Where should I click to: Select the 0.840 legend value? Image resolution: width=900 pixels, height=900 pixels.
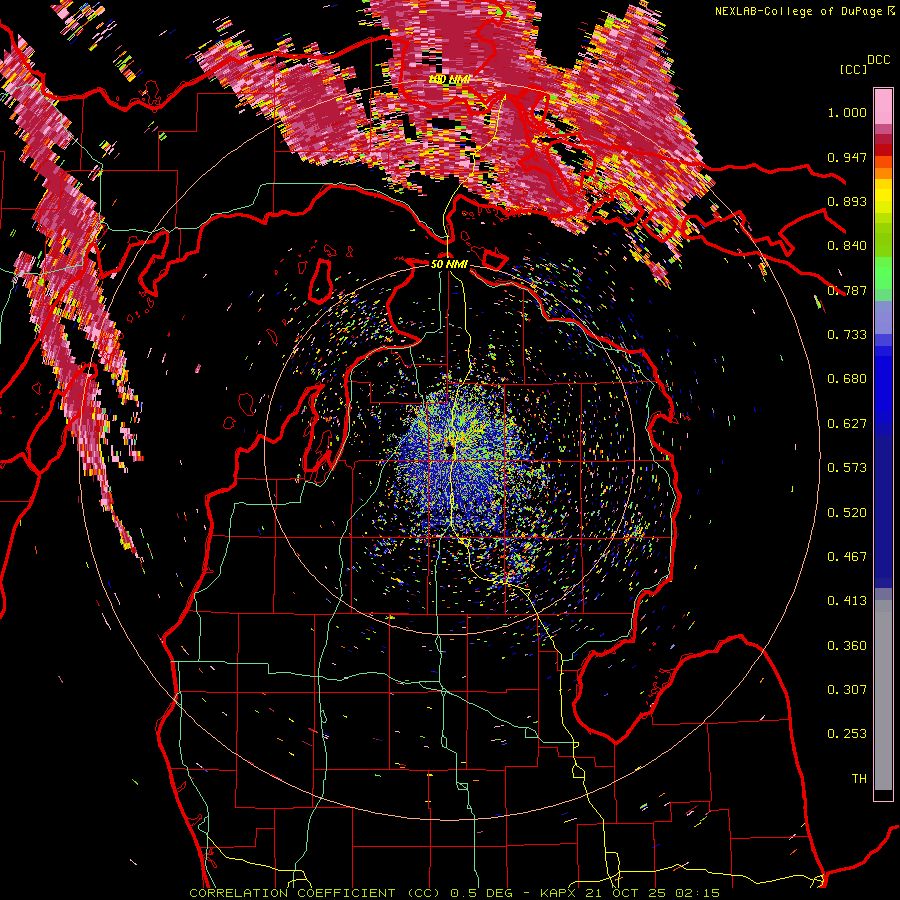coord(847,246)
